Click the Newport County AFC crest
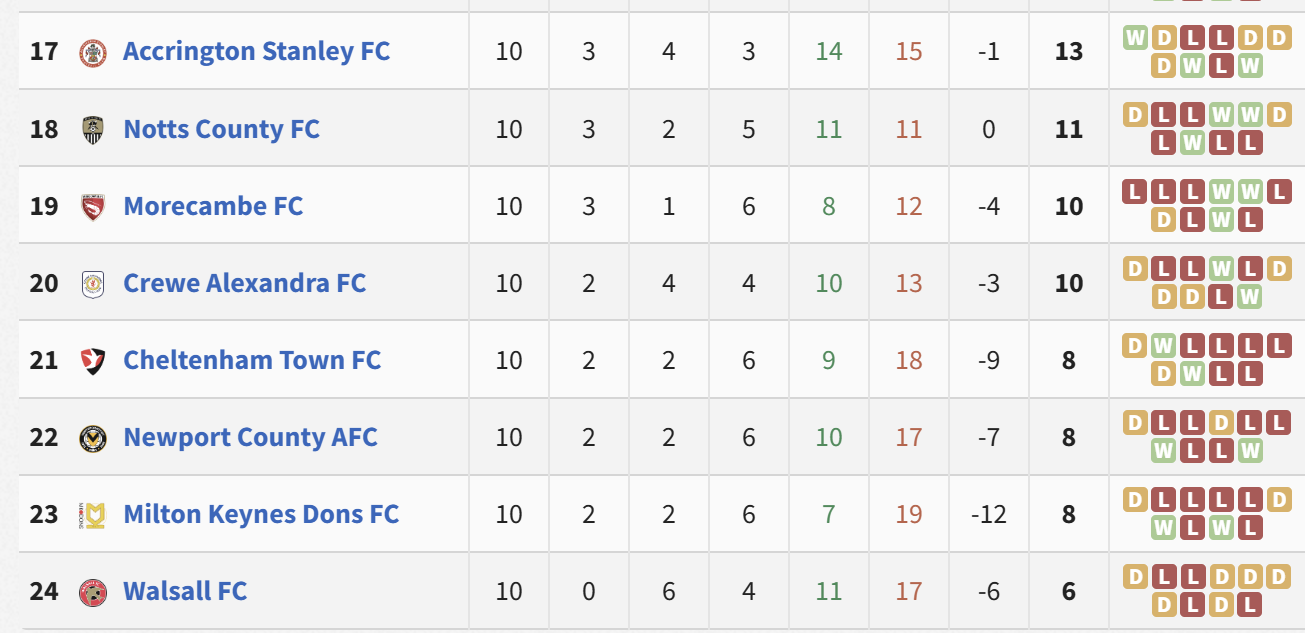The height and width of the screenshot is (633, 1305). pyautogui.click(x=93, y=438)
